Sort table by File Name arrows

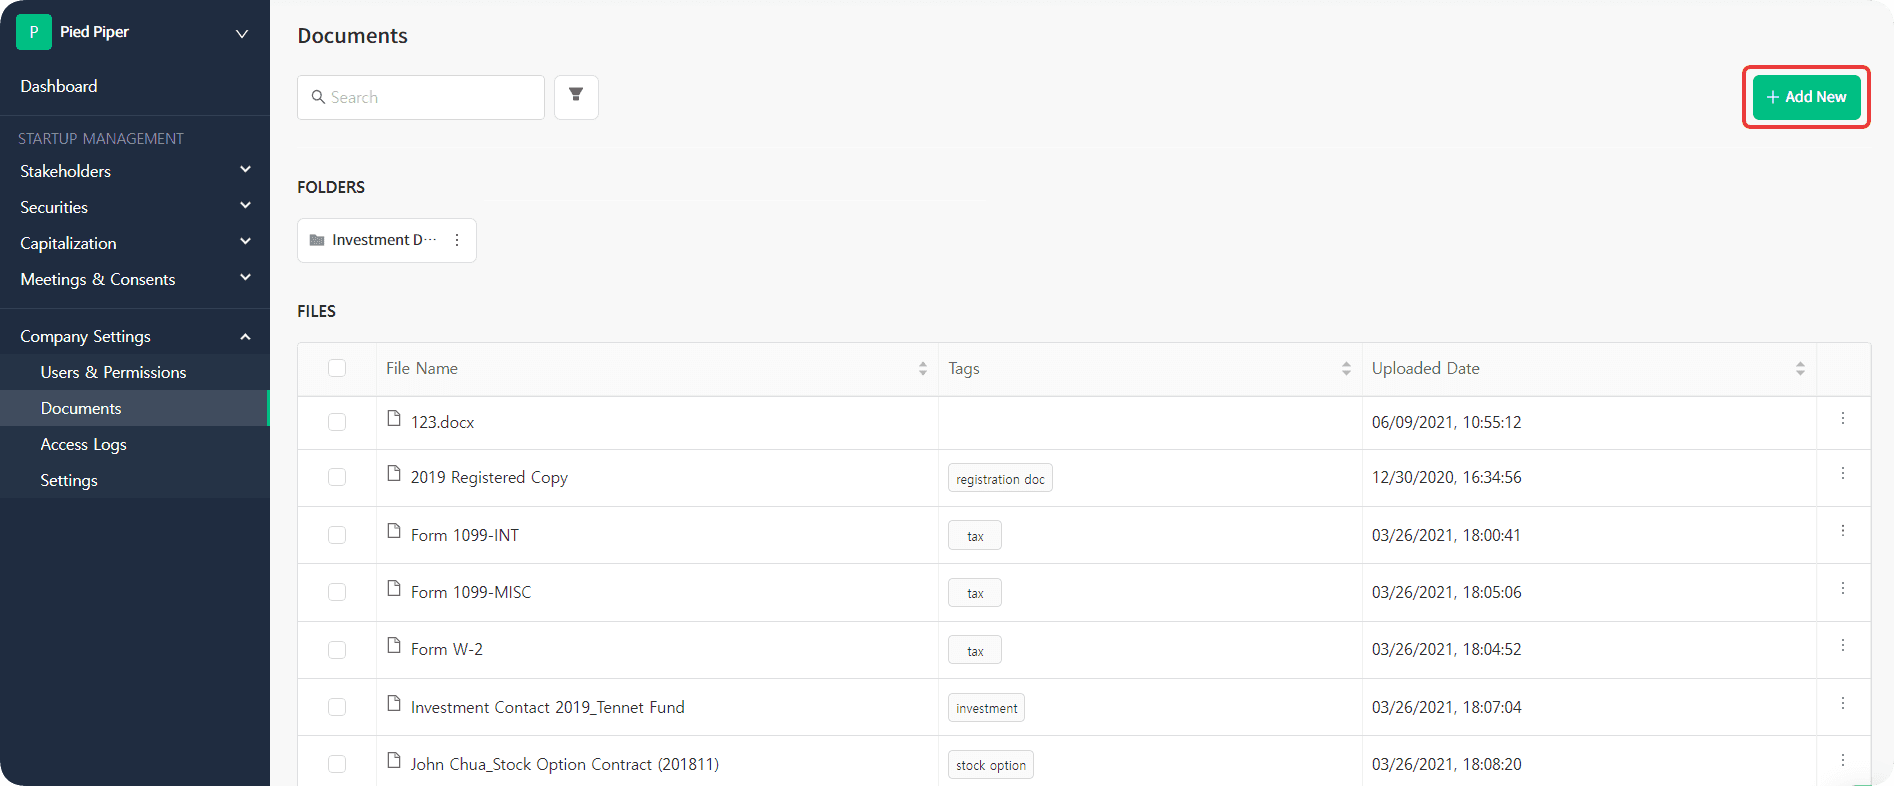[x=922, y=369]
